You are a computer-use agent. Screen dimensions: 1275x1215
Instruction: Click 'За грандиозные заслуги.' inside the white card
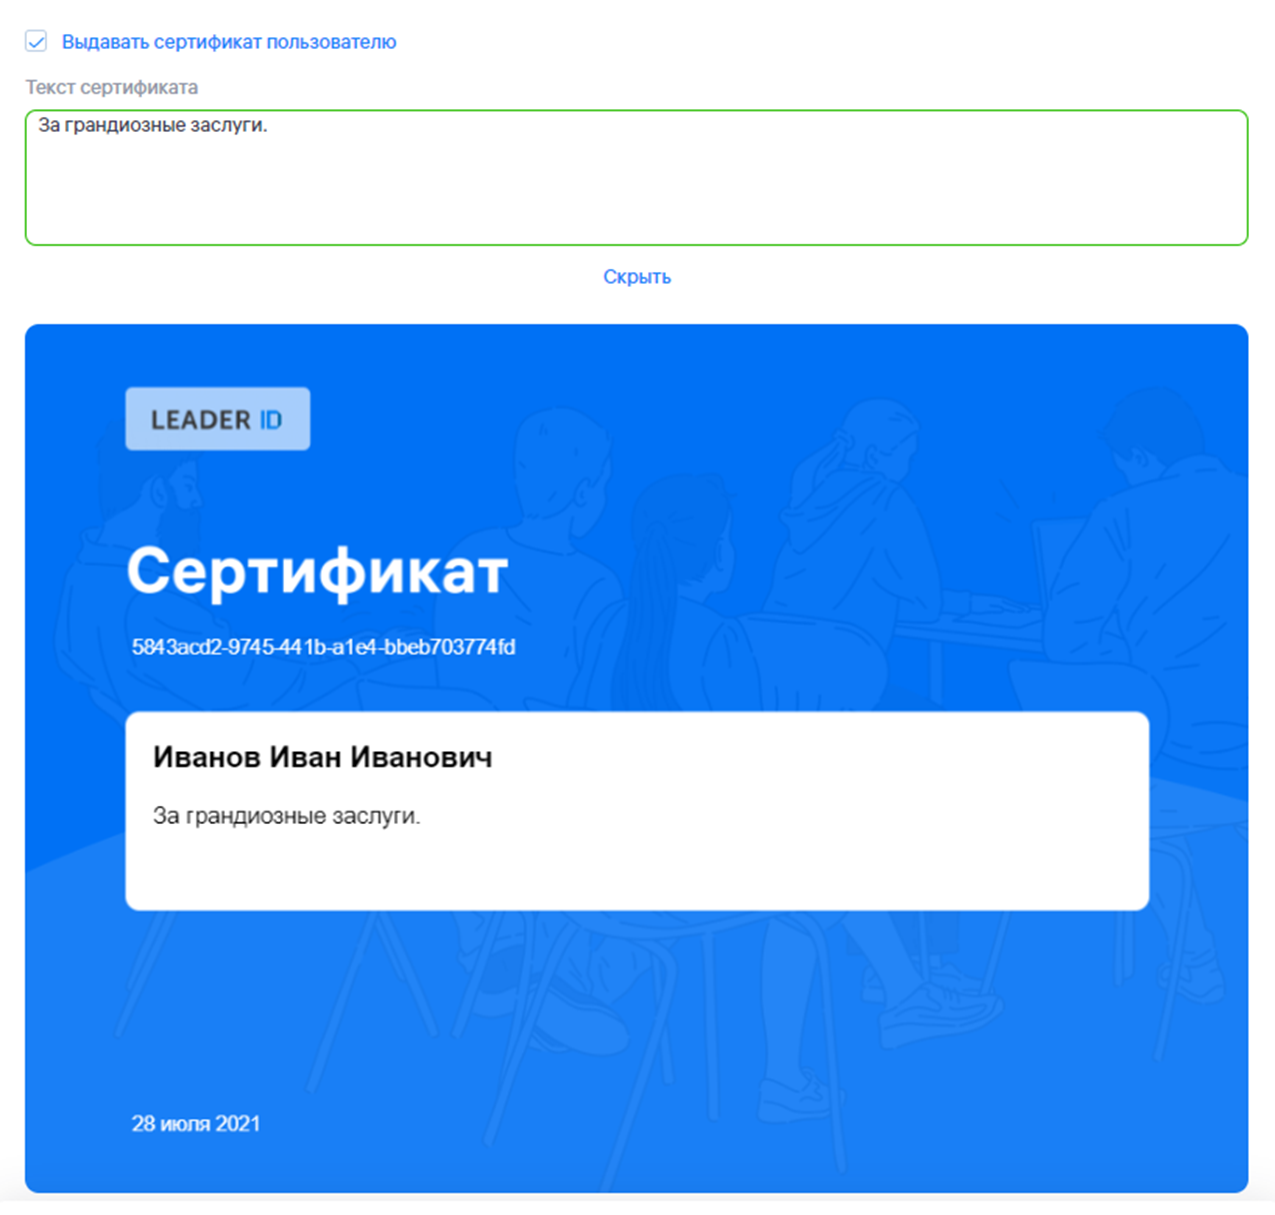tap(286, 816)
